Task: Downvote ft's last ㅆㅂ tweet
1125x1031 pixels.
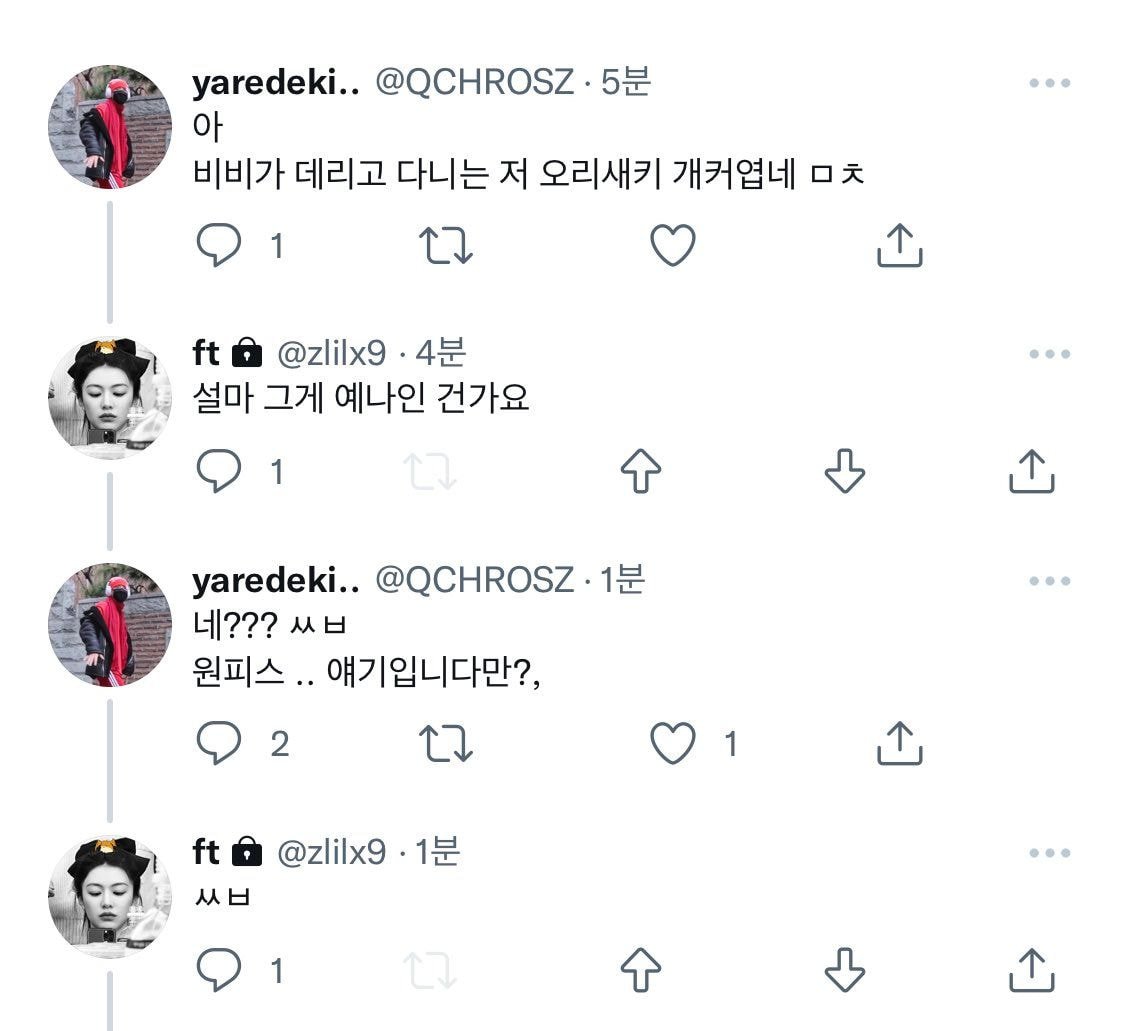Action: pyautogui.click(x=844, y=969)
